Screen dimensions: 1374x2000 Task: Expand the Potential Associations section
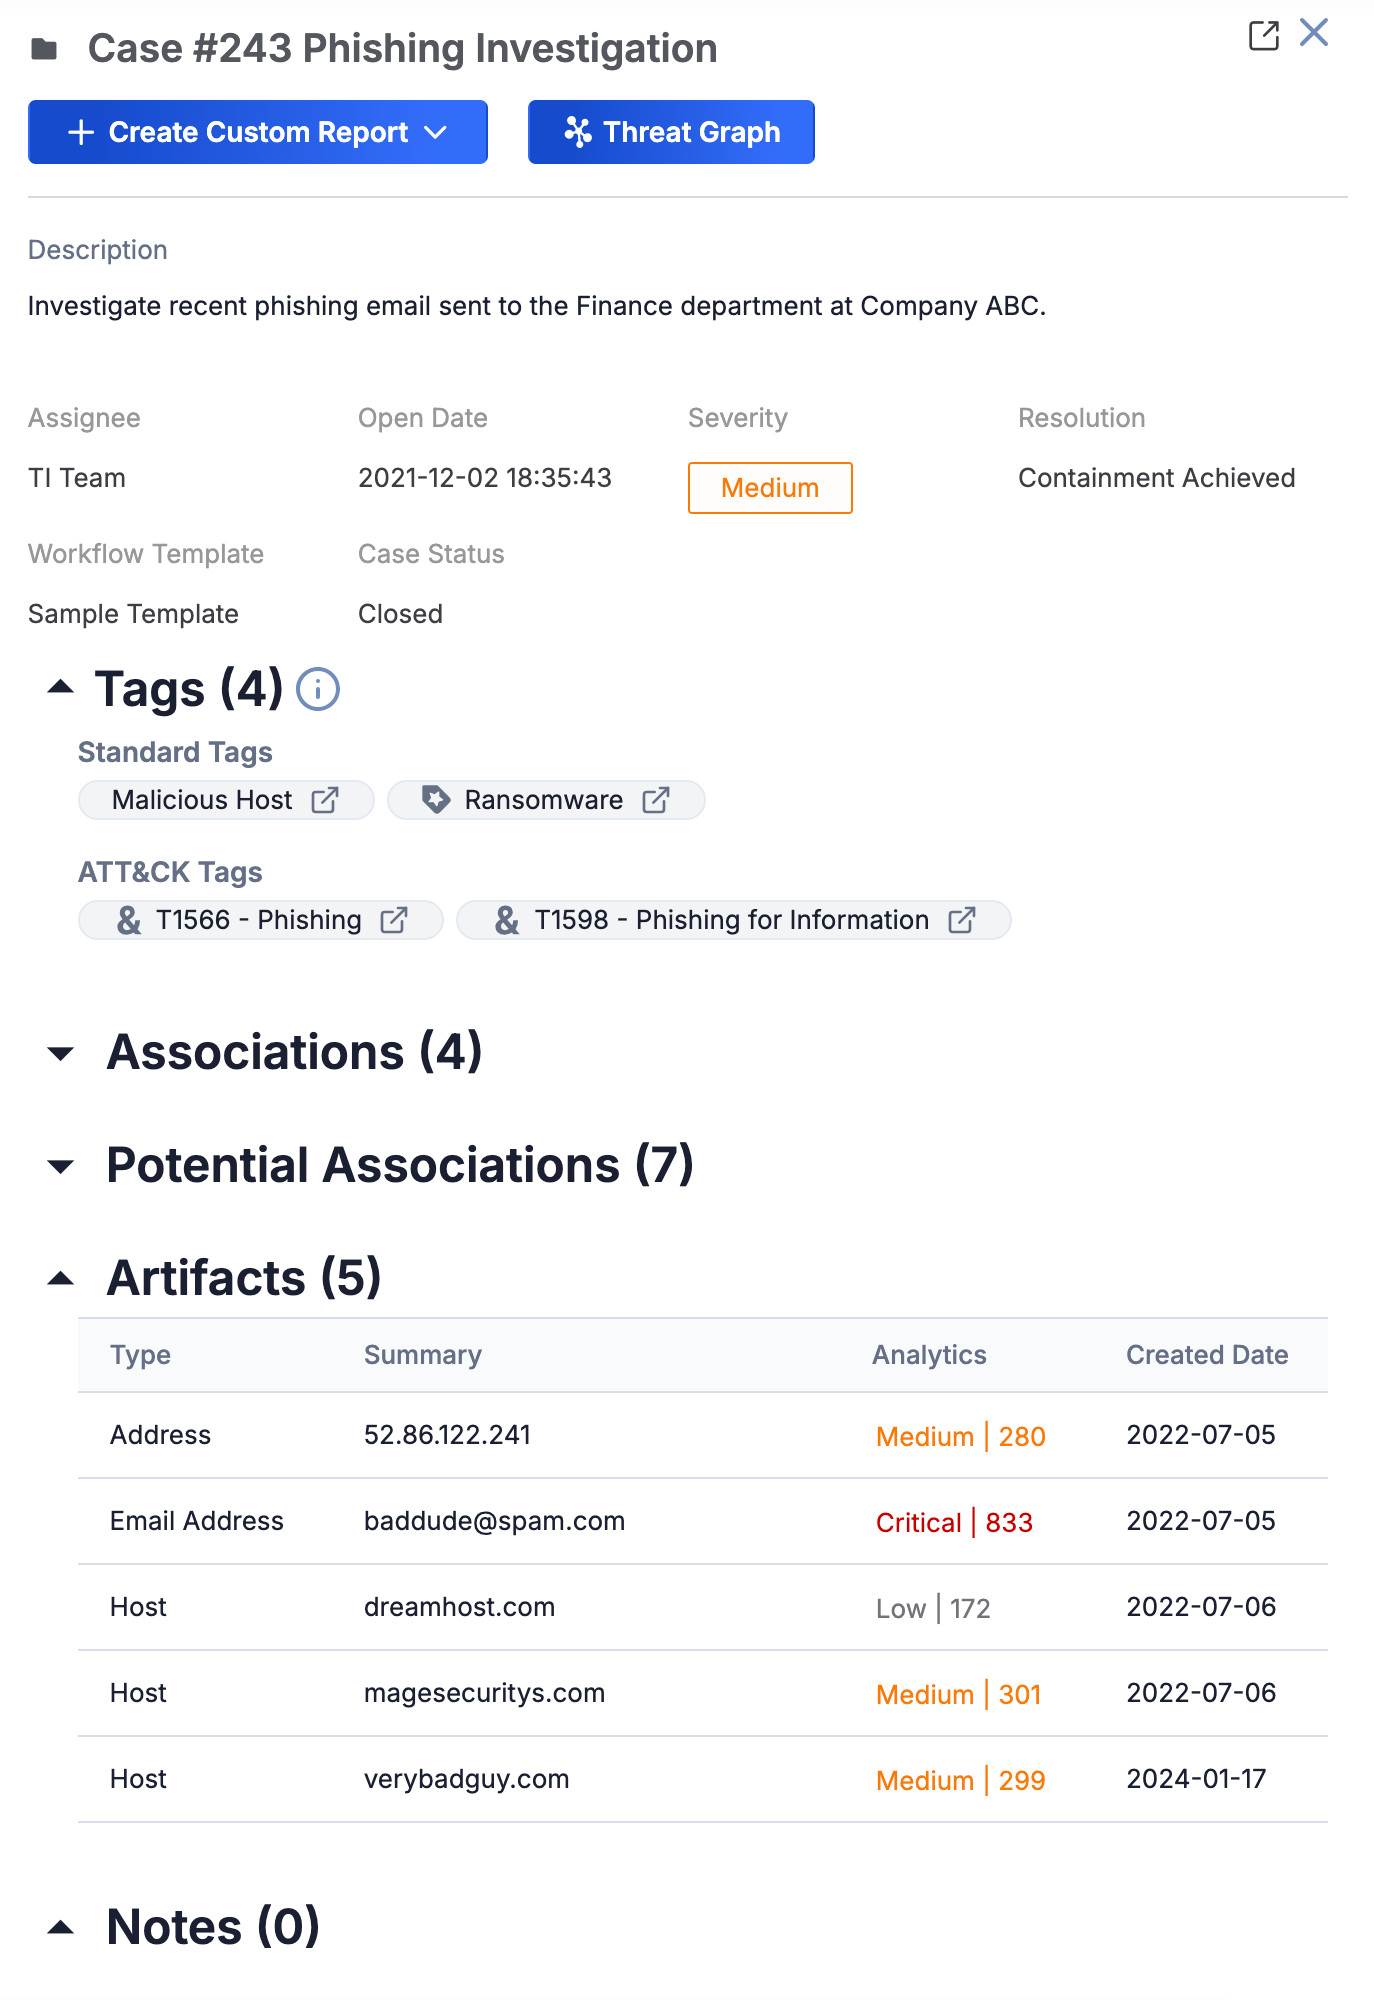click(61, 1166)
